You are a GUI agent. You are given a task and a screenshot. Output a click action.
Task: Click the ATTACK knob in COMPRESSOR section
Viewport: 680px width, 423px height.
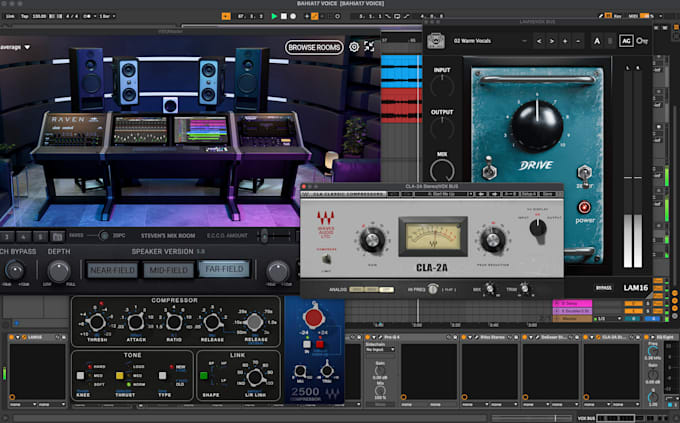(x=136, y=322)
